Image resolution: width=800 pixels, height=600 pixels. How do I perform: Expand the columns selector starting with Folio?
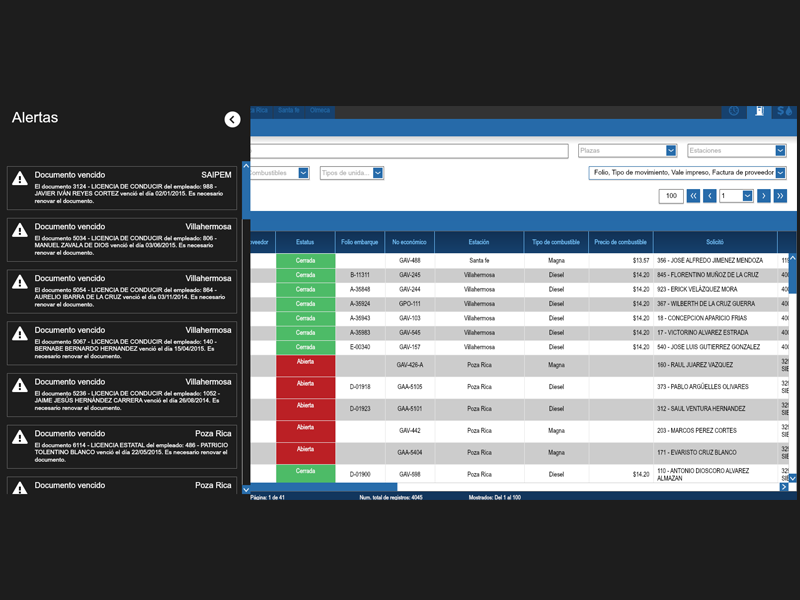click(781, 173)
